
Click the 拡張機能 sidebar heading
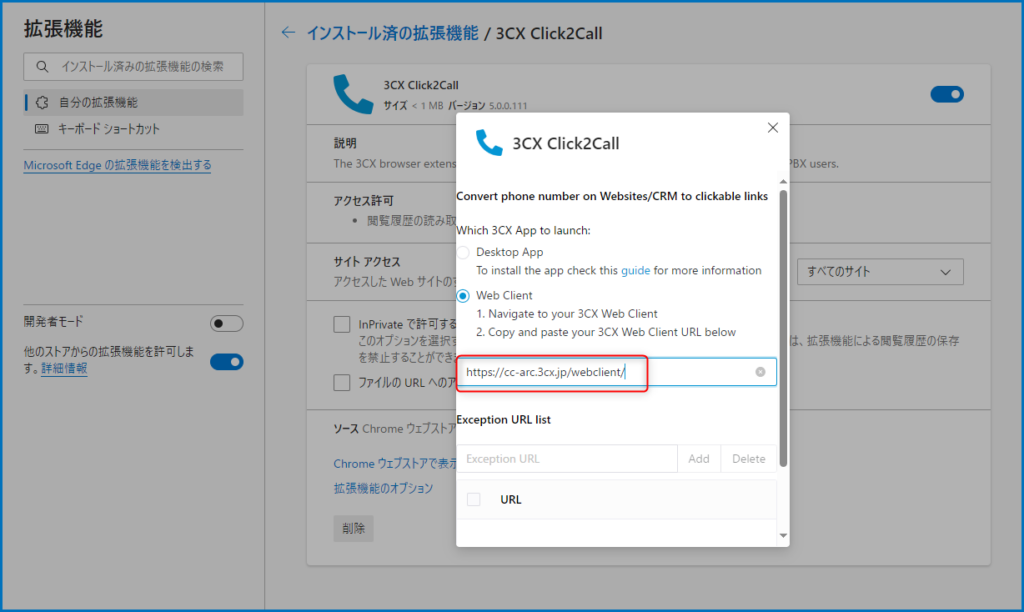tap(63, 29)
